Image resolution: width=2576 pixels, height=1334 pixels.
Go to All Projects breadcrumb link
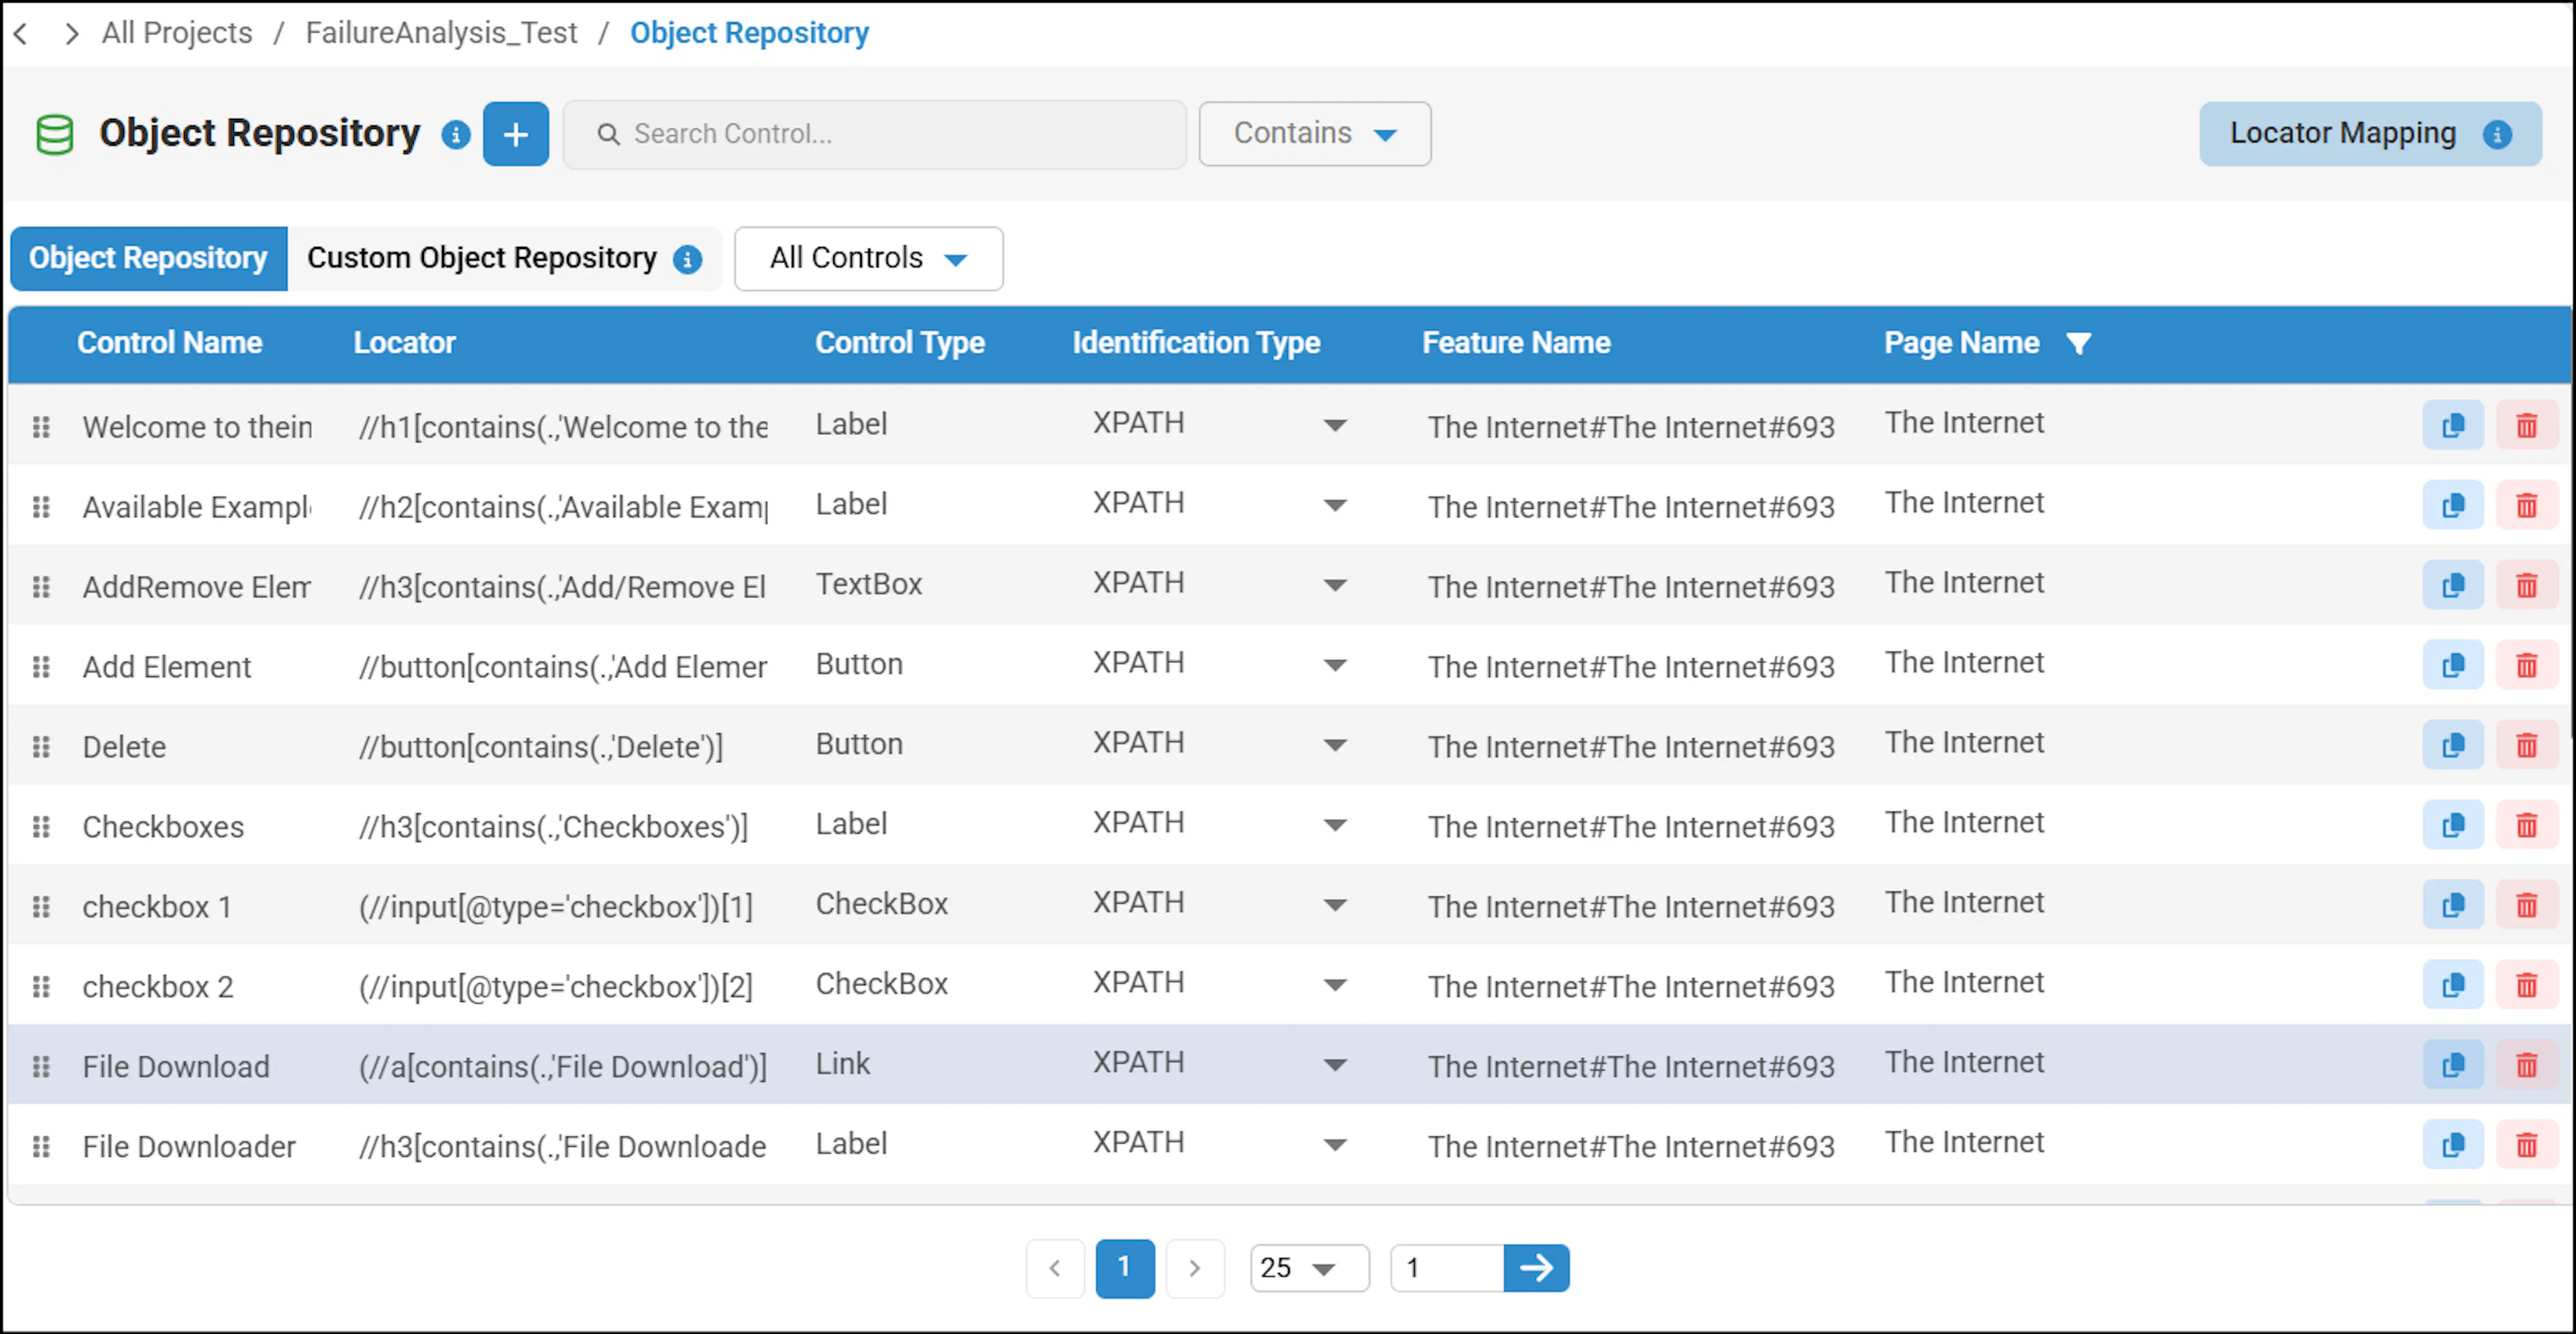tap(177, 33)
